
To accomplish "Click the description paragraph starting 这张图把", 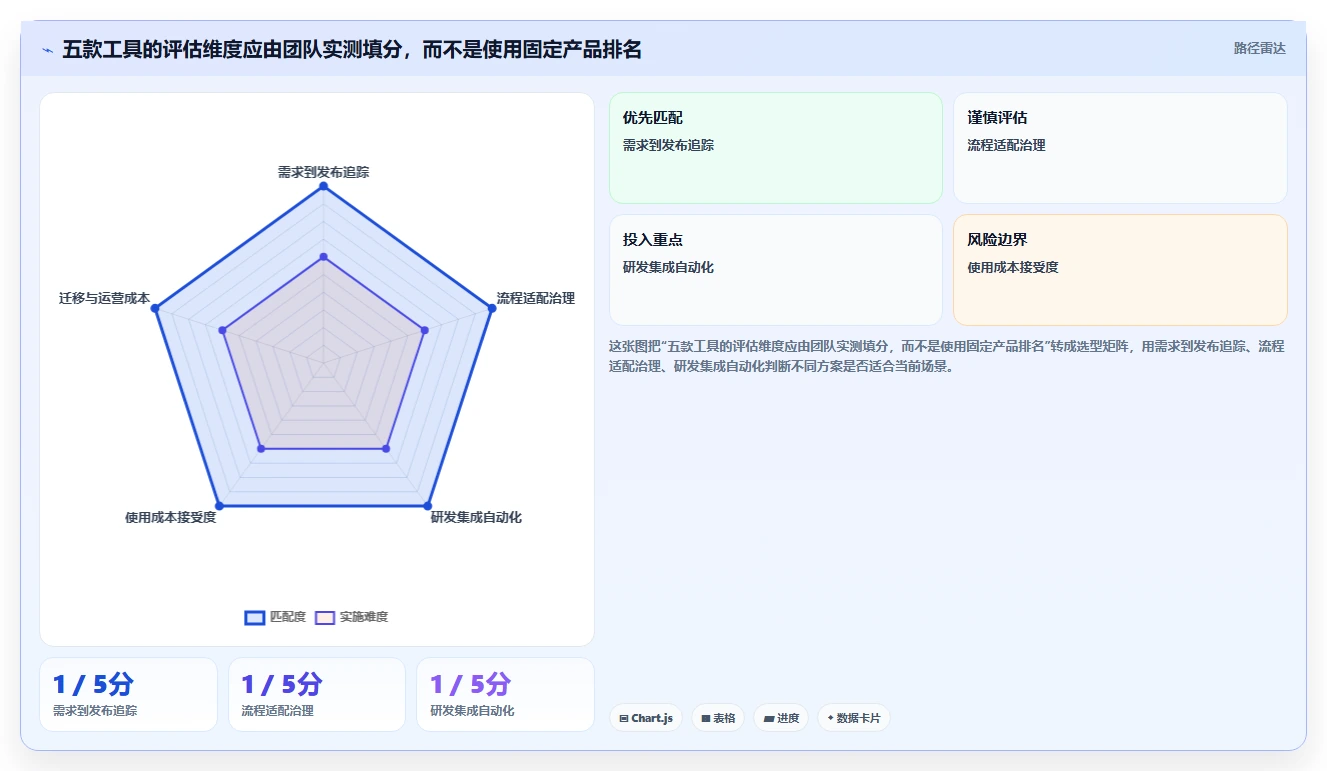I will pyautogui.click(x=947, y=356).
